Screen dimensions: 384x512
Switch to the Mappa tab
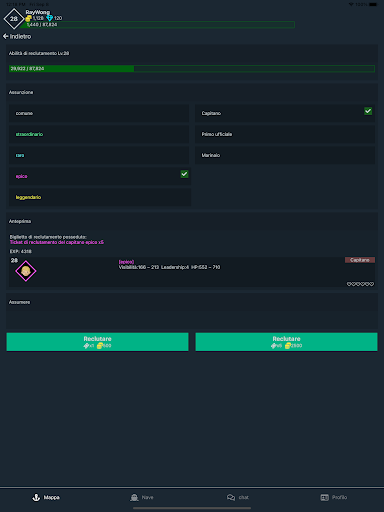coord(46,497)
